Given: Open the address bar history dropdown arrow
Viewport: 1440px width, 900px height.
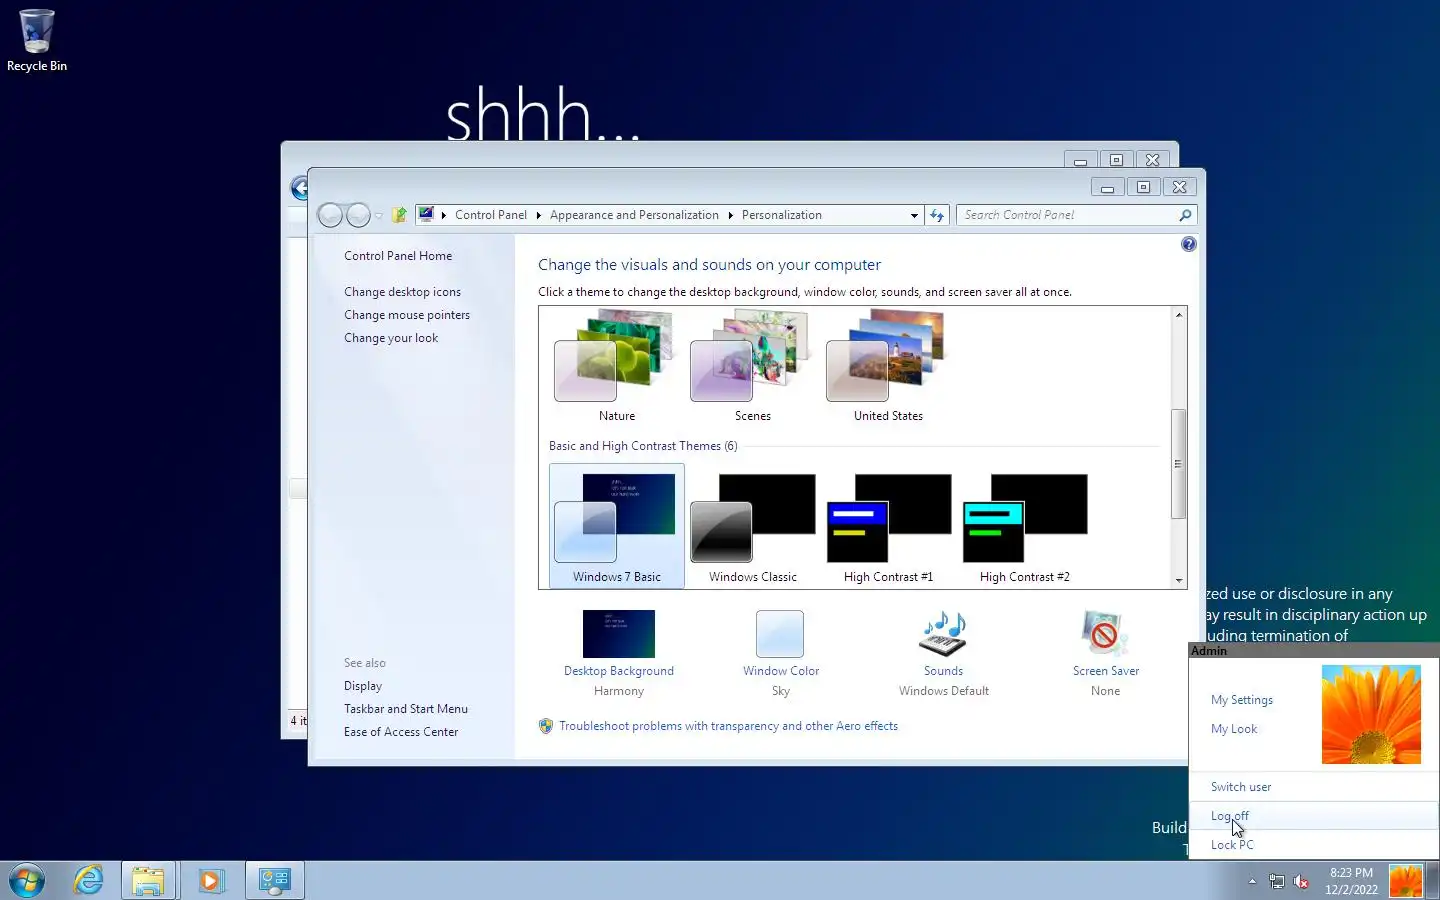Looking at the screenshot, I should point(914,215).
